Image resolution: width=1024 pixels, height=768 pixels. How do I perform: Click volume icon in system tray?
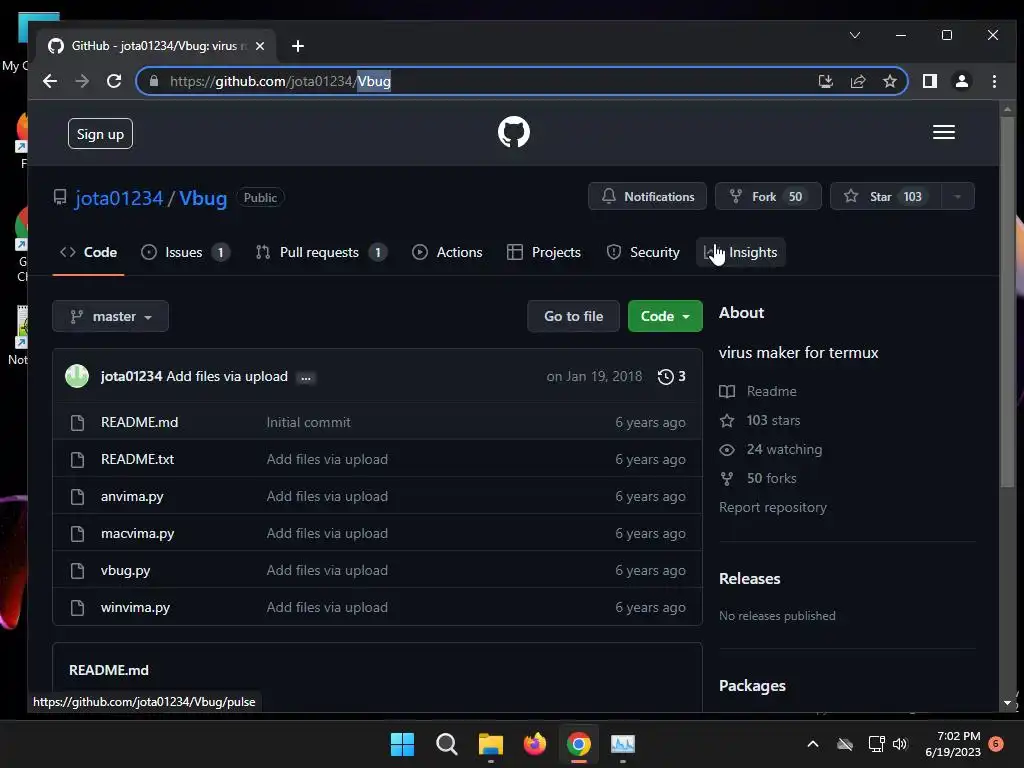(900, 744)
